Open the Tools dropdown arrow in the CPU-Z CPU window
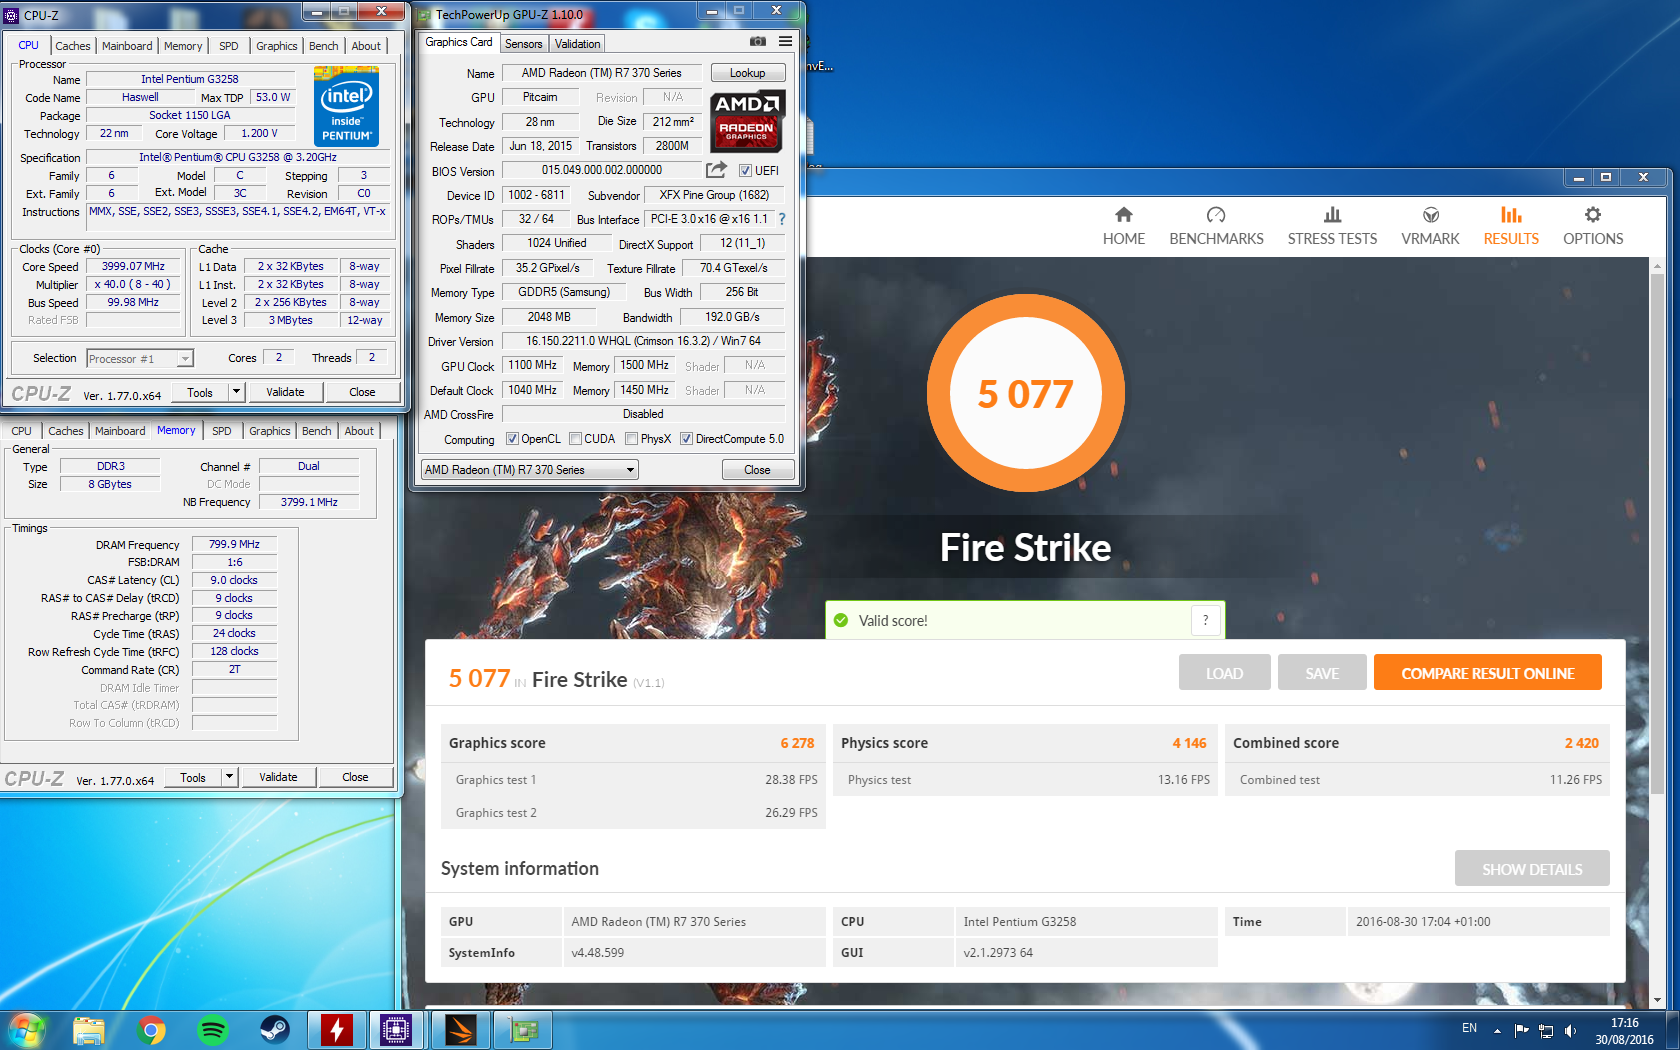This screenshot has height=1050, width=1680. tap(237, 392)
